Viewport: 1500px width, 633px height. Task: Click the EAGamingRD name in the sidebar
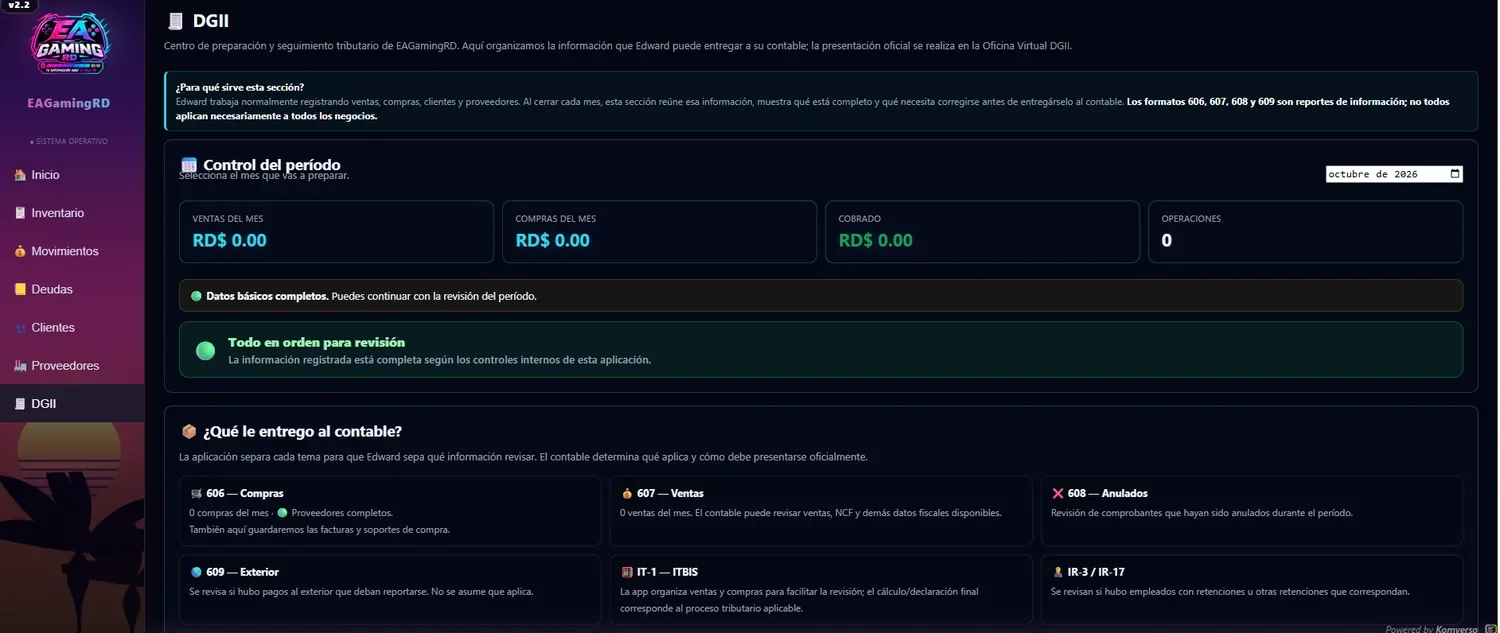click(x=69, y=103)
